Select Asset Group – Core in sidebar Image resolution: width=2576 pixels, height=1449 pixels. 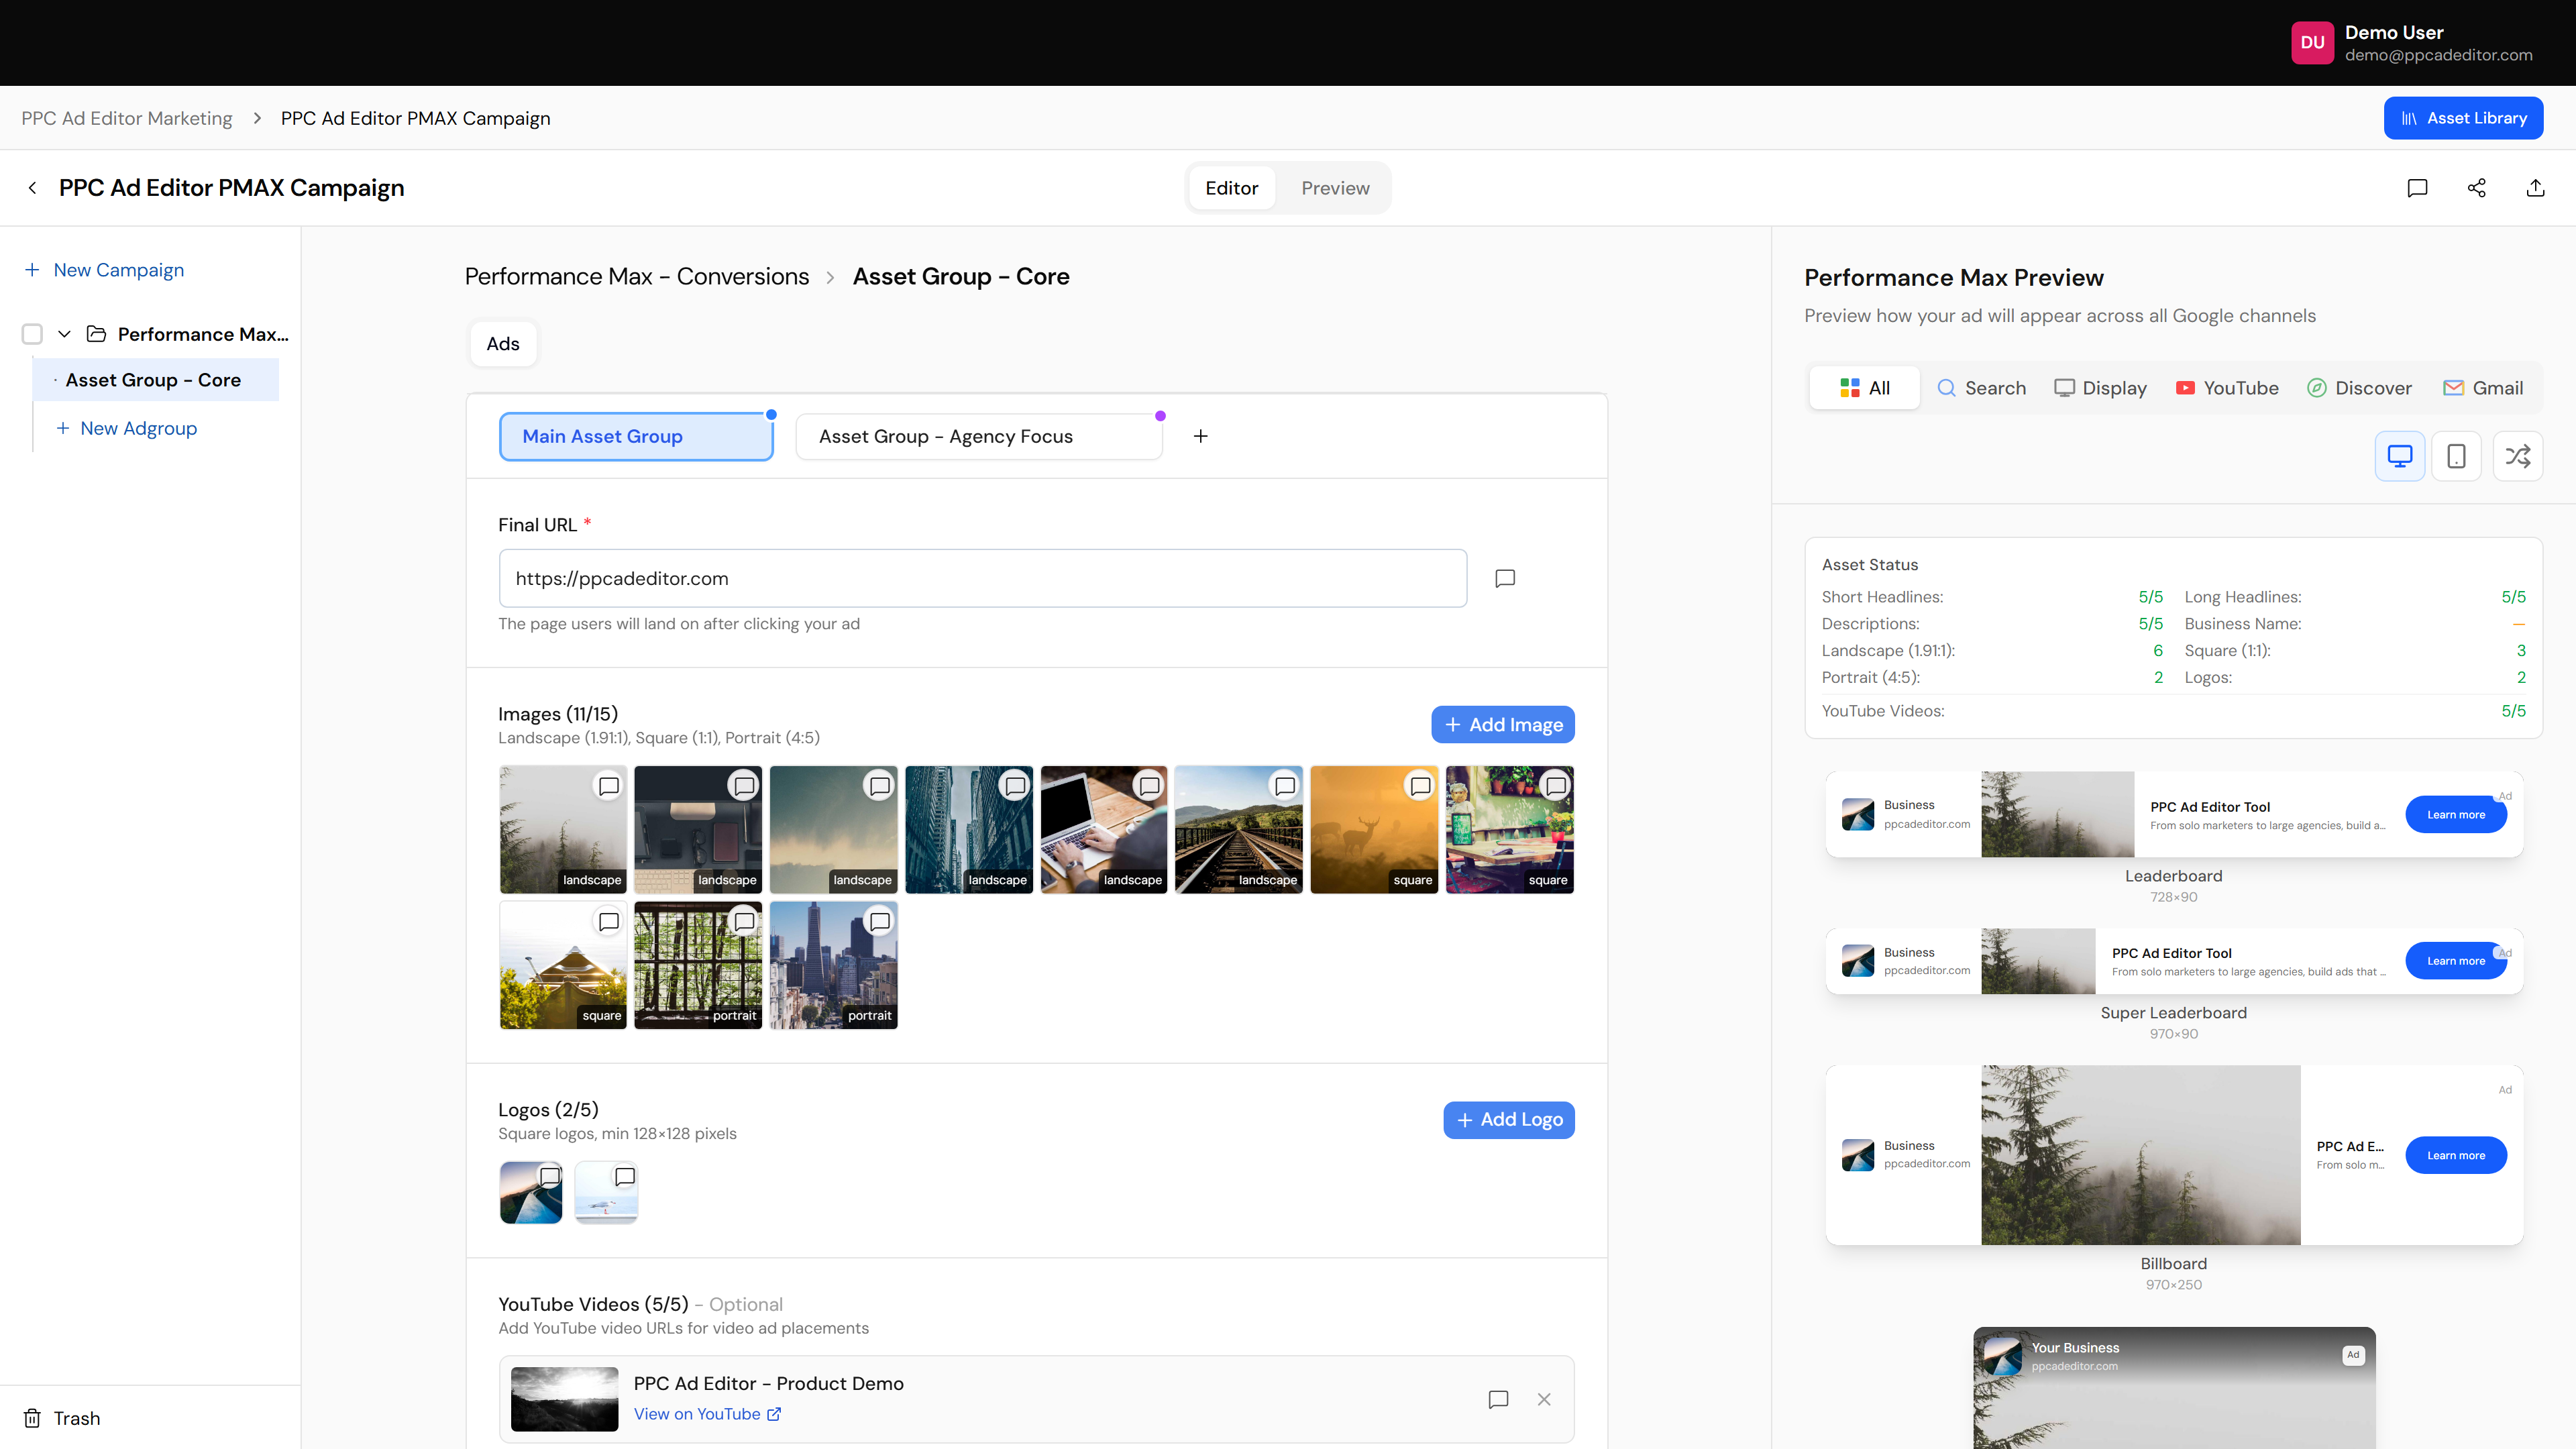[x=155, y=380]
